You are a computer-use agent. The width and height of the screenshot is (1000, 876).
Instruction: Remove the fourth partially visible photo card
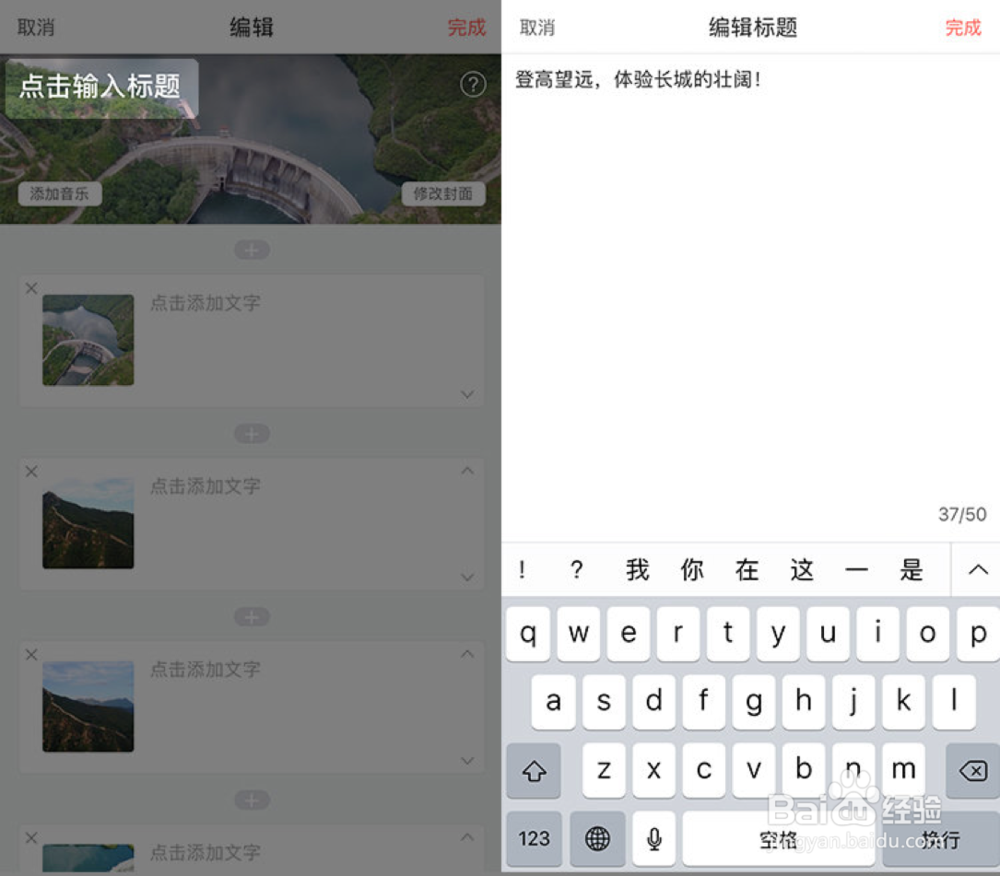(31, 837)
